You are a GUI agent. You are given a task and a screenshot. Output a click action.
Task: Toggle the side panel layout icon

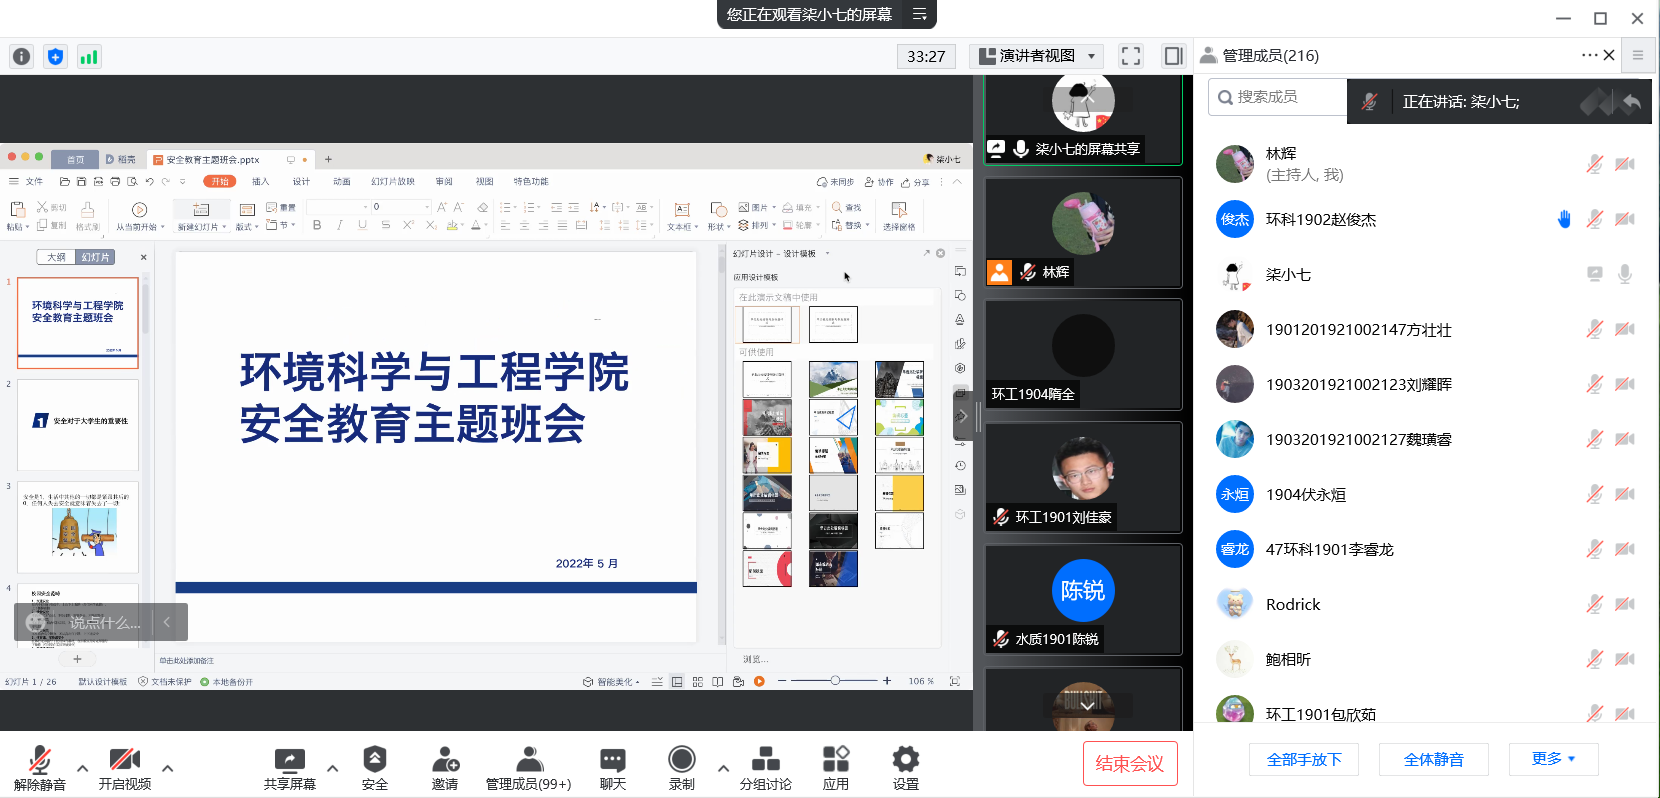pyautogui.click(x=1173, y=56)
